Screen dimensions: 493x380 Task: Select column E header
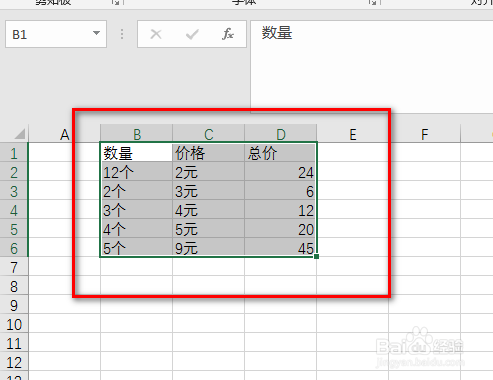[353, 134]
